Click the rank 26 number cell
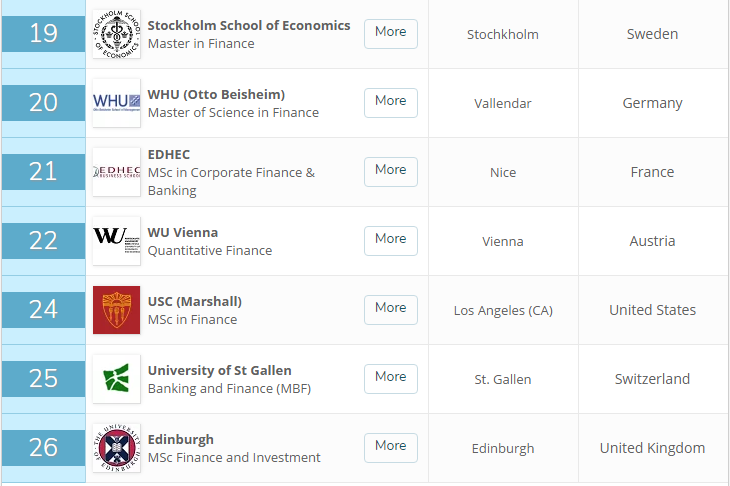 [x=43, y=448]
